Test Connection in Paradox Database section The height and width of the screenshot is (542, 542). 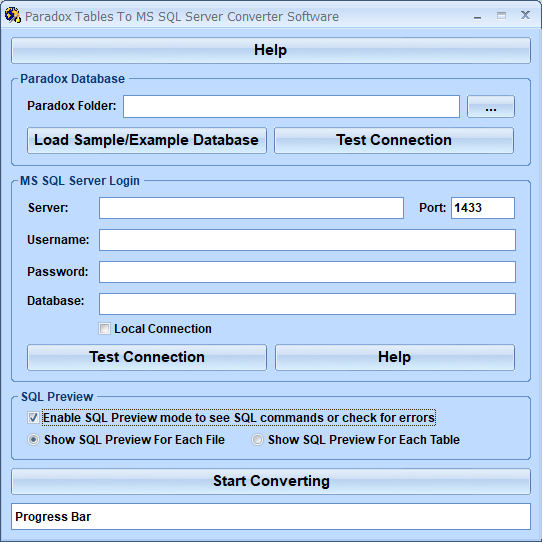click(x=394, y=140)
